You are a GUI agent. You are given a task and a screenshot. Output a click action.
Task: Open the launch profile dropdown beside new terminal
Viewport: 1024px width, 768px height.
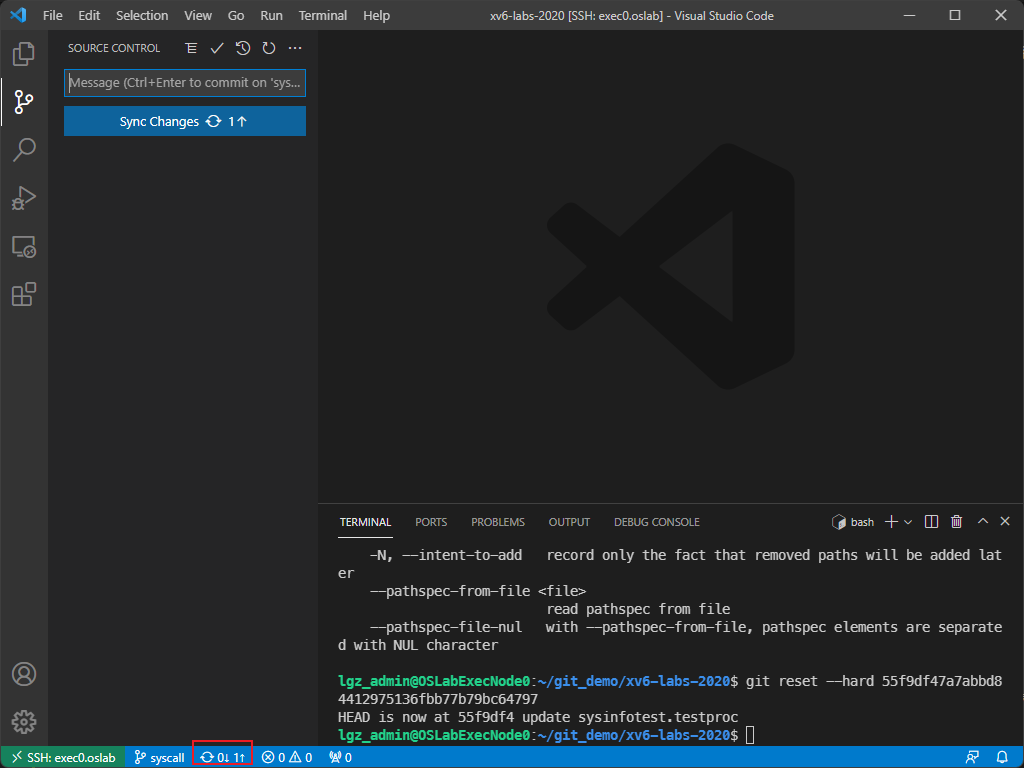(908, 522)
